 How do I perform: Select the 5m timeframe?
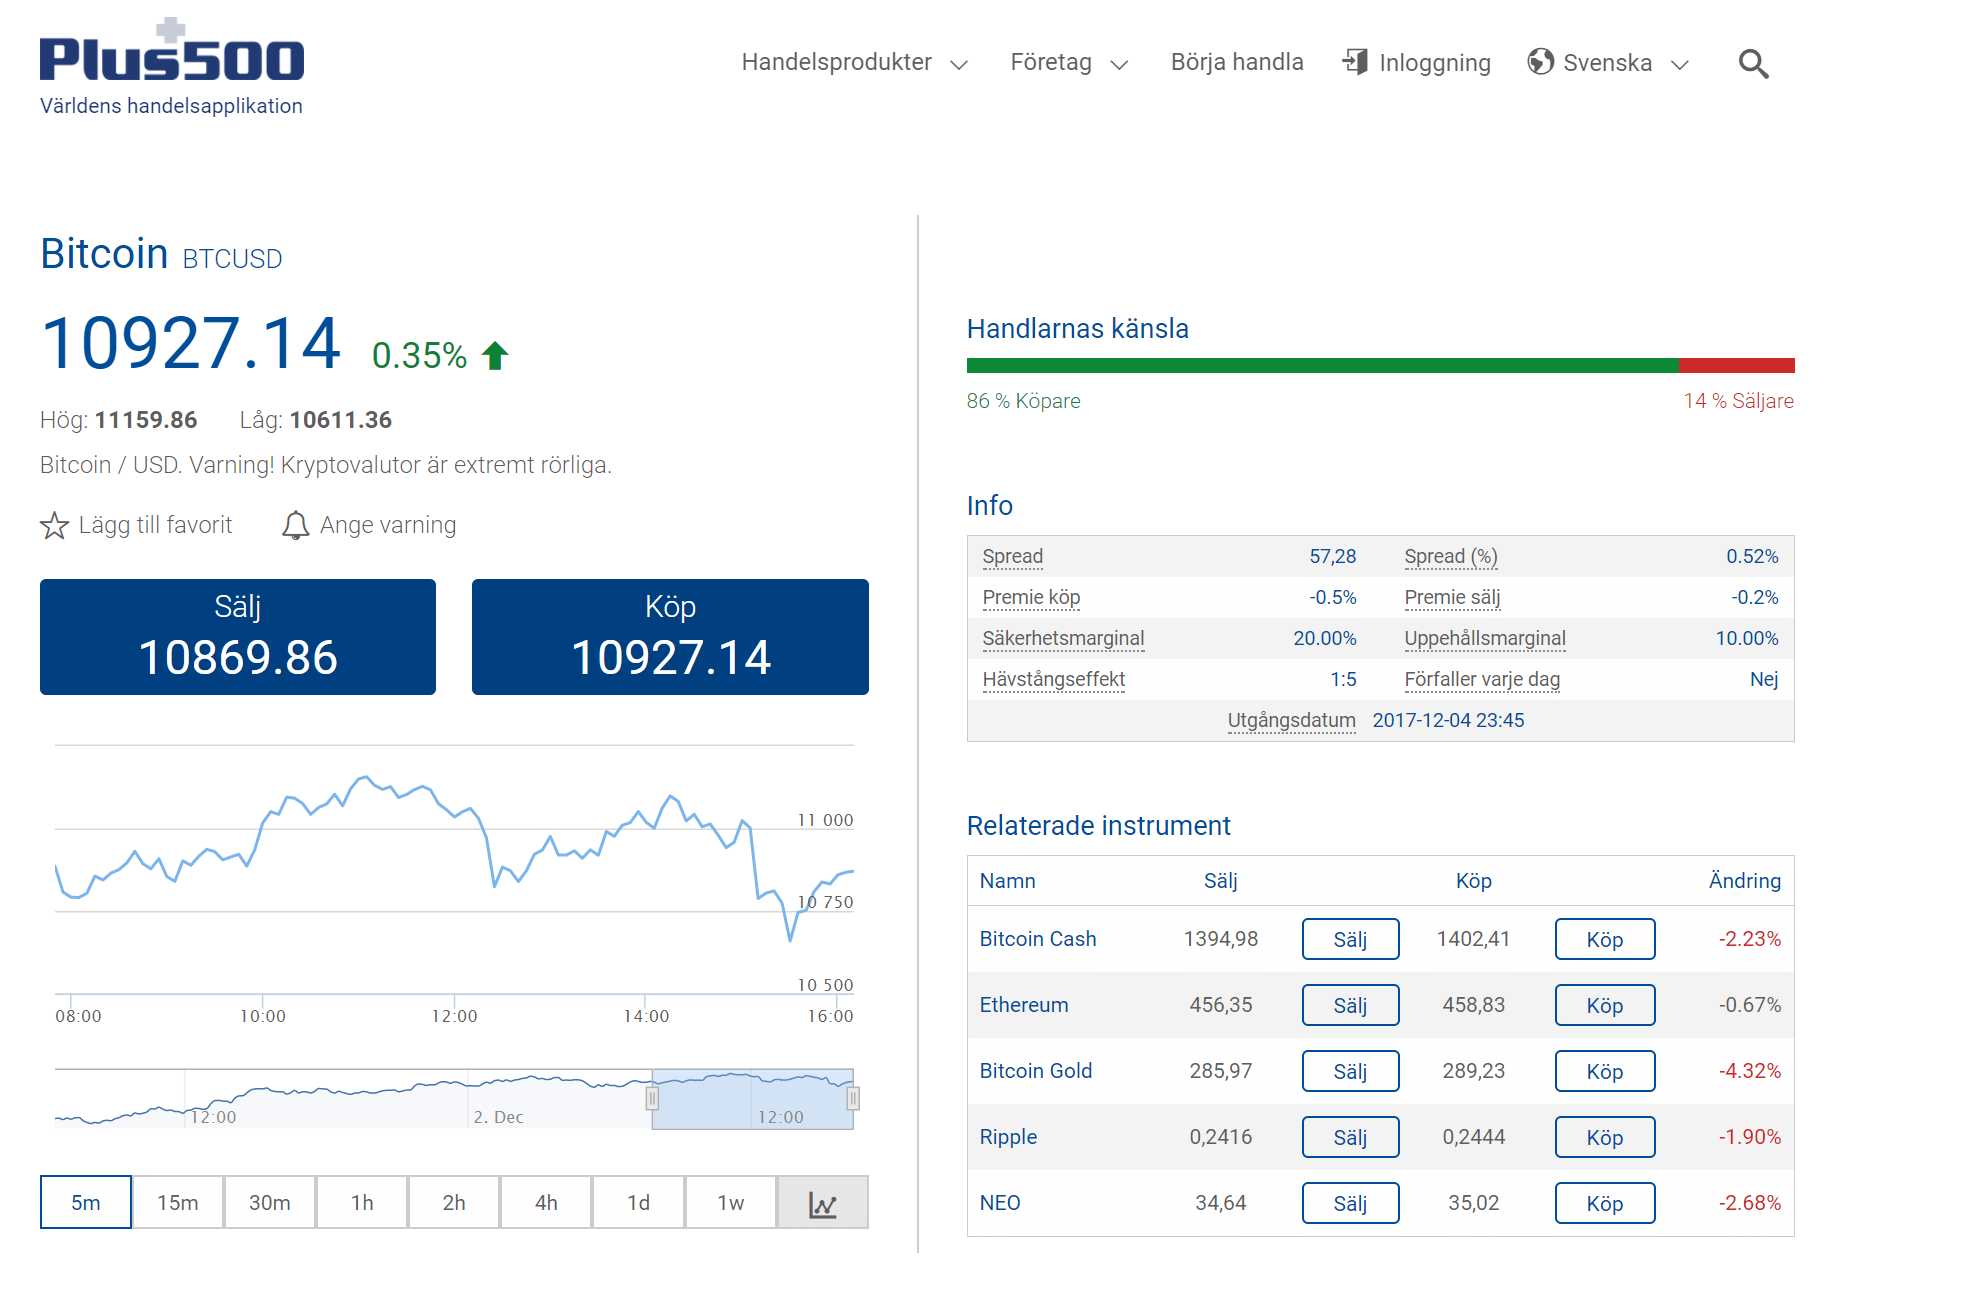[86, 1202]
